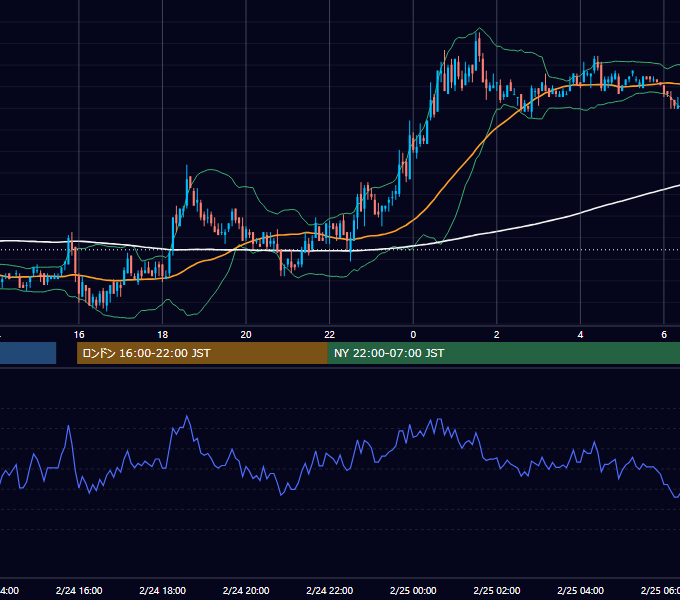The image size is (680, 600).
Task: Click the hour label 4 on price chart axis
Action: (580, 335)
